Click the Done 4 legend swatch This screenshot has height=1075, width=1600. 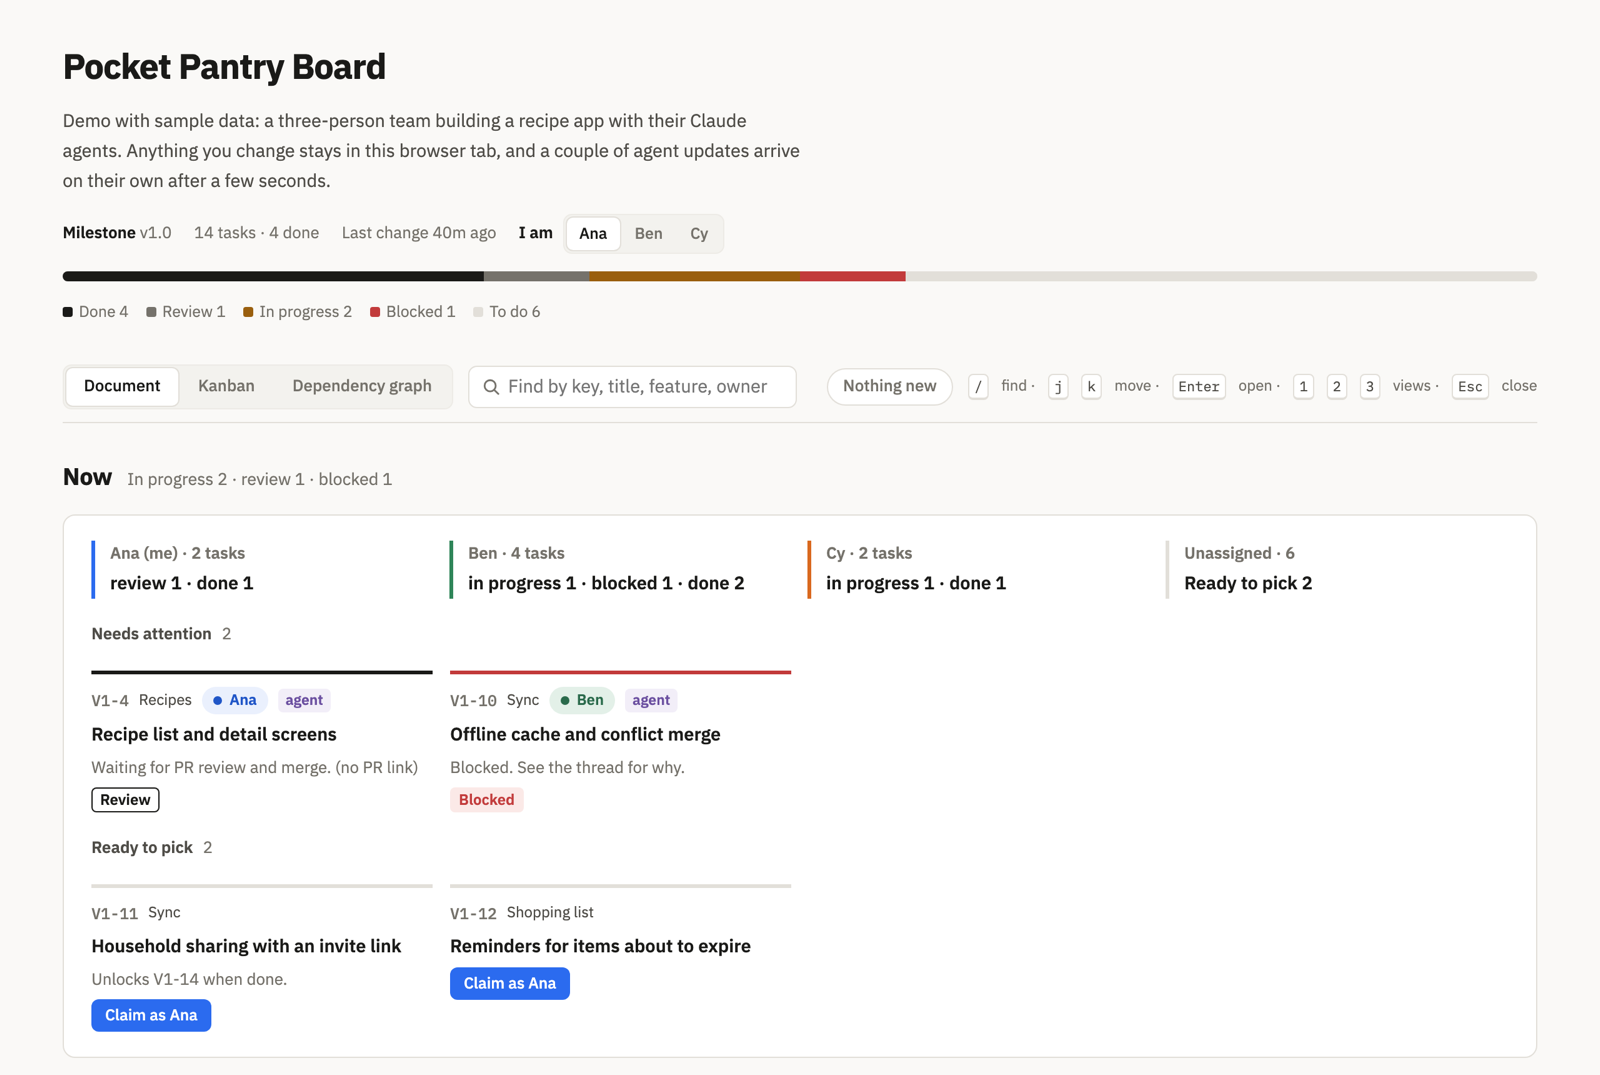coord(68,312)
